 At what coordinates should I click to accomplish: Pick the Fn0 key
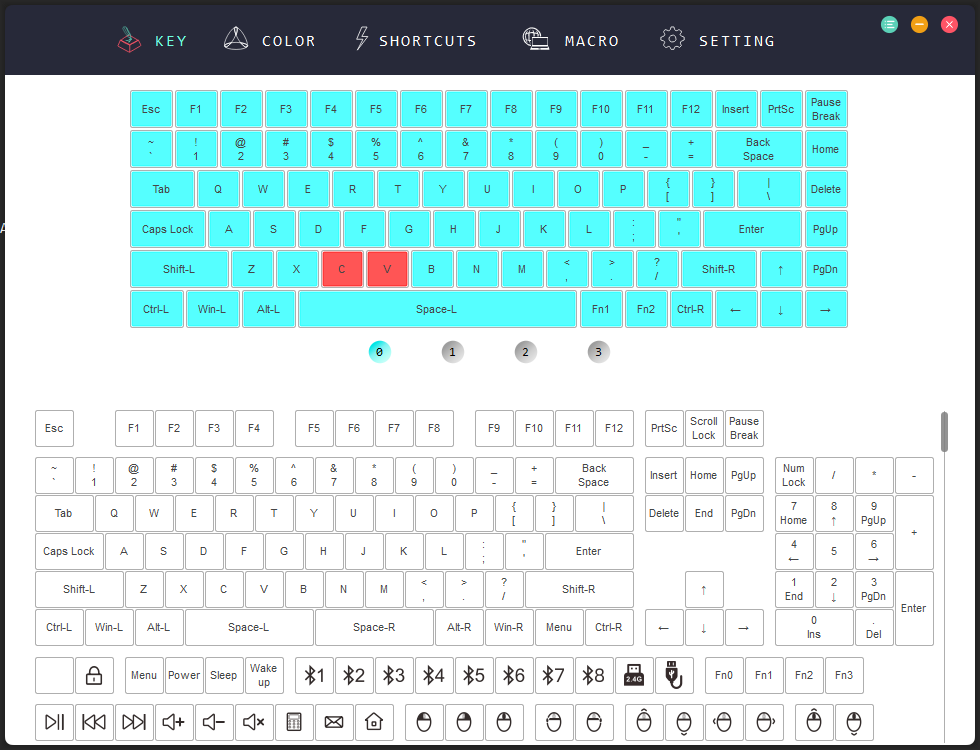(x=724, y=676)
